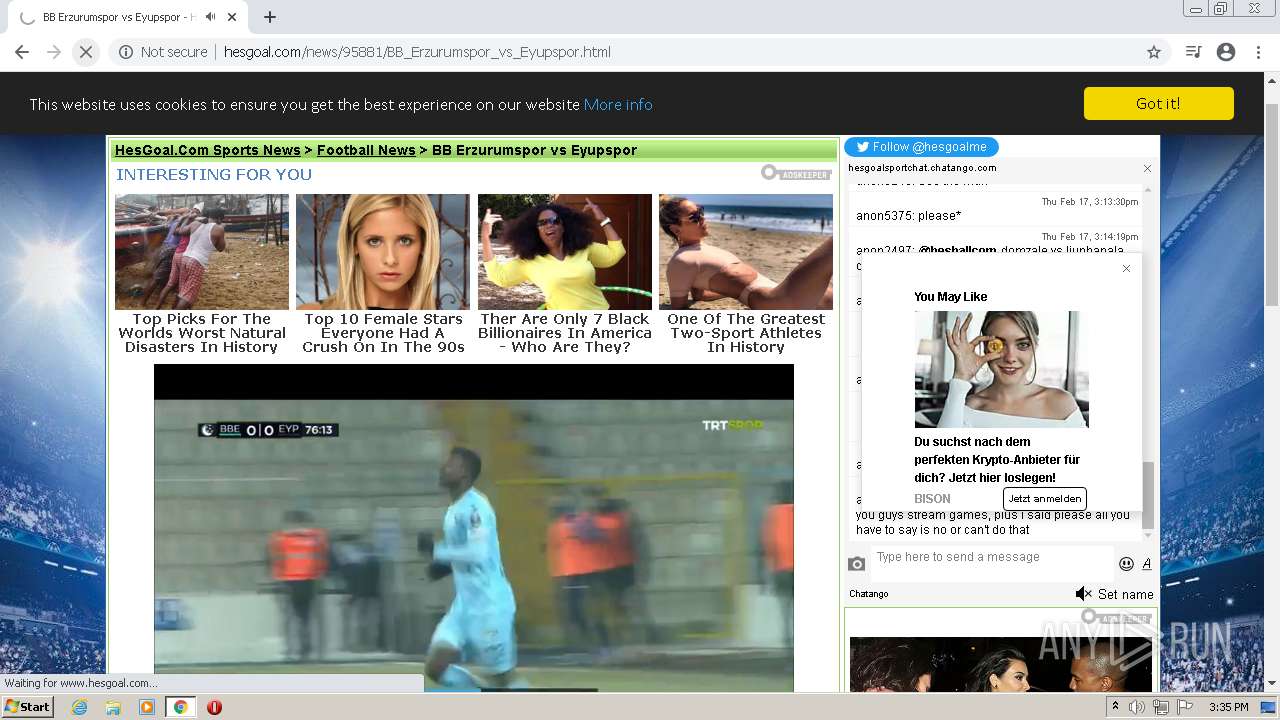Open the 90s female stars thumbnail
Screen dimensions: 1280x720
pos(383,252)
